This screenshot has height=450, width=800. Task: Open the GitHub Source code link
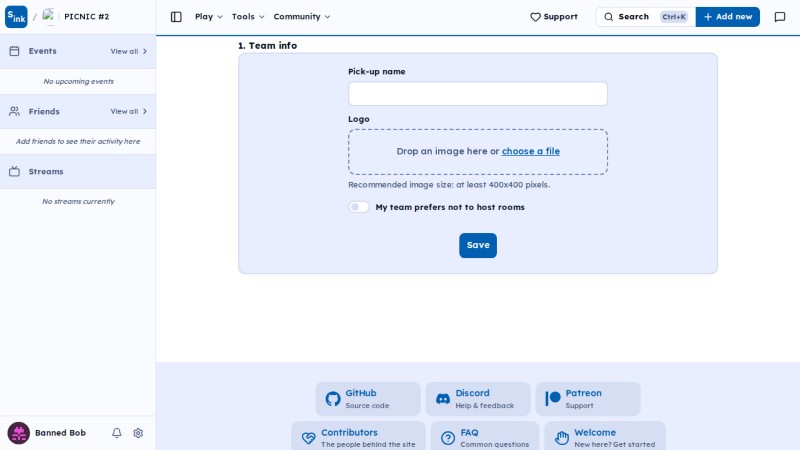click(x=368, y=399)
